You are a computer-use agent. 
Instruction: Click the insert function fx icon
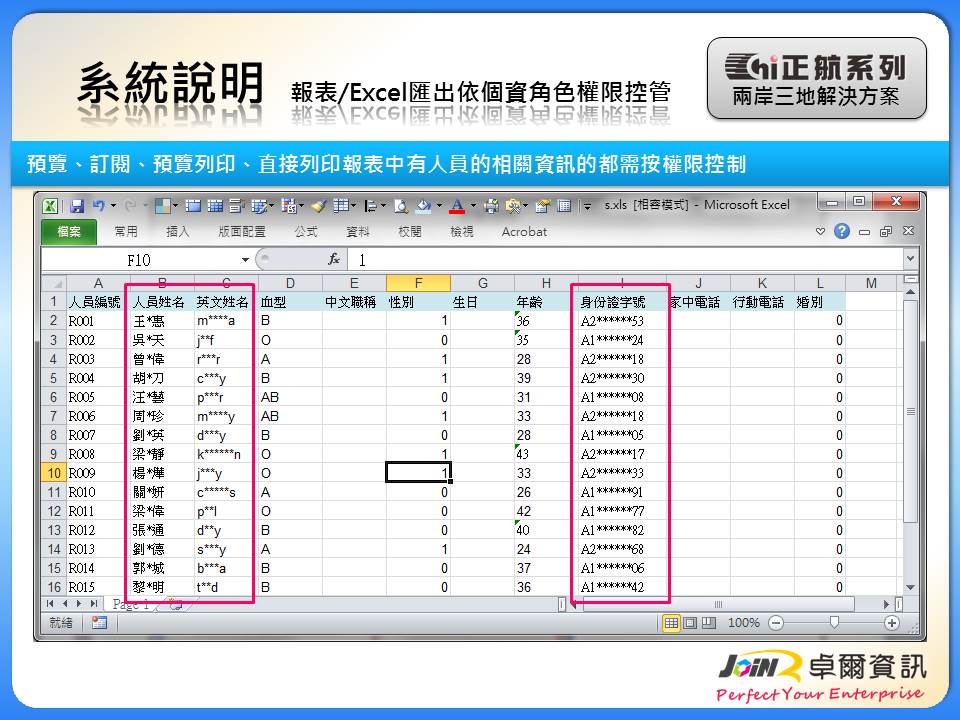click(334, 260)
